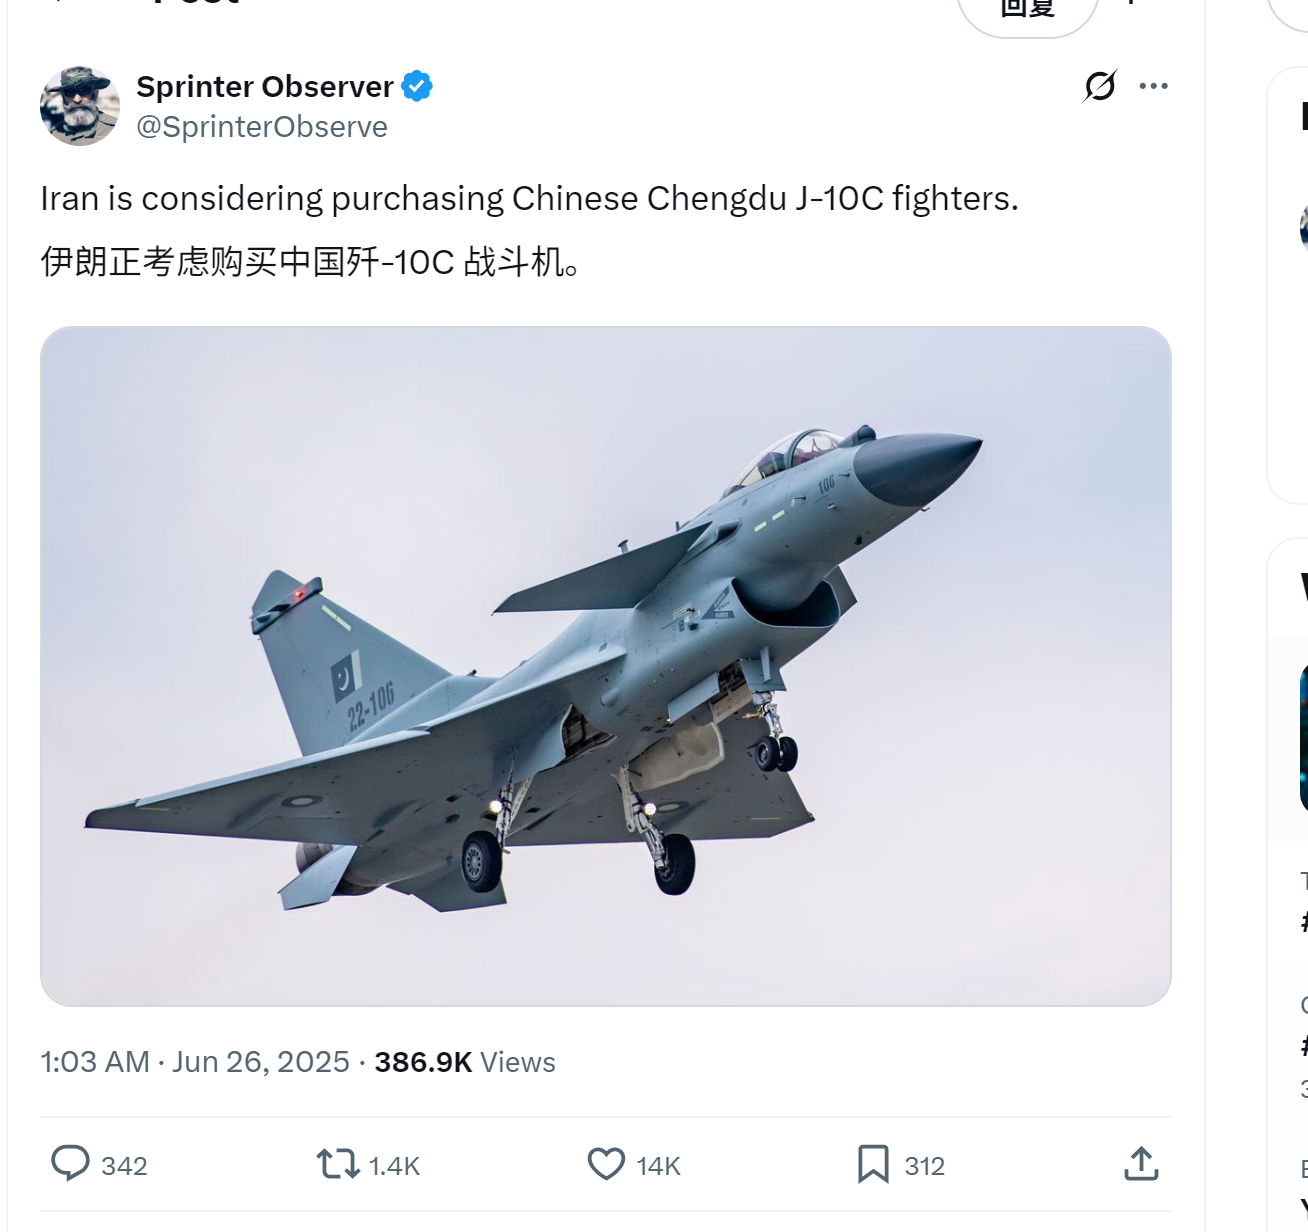
Task: Like the post with heart icon
Action: tap(606, 1164)
